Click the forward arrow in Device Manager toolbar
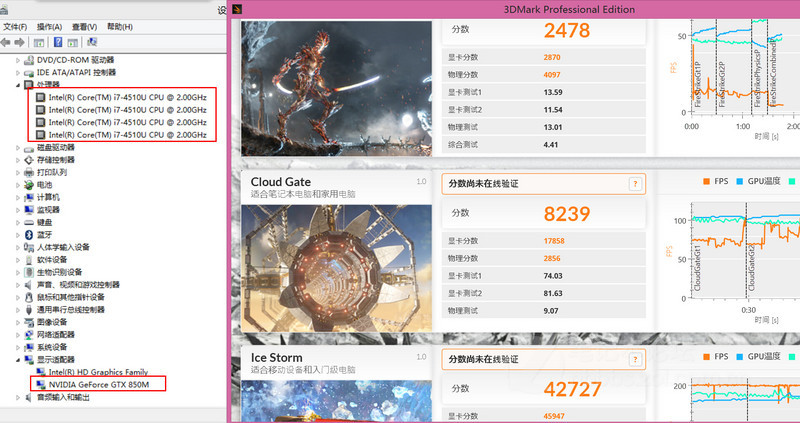Screen dimensions: 800x423 click(19, 42)
